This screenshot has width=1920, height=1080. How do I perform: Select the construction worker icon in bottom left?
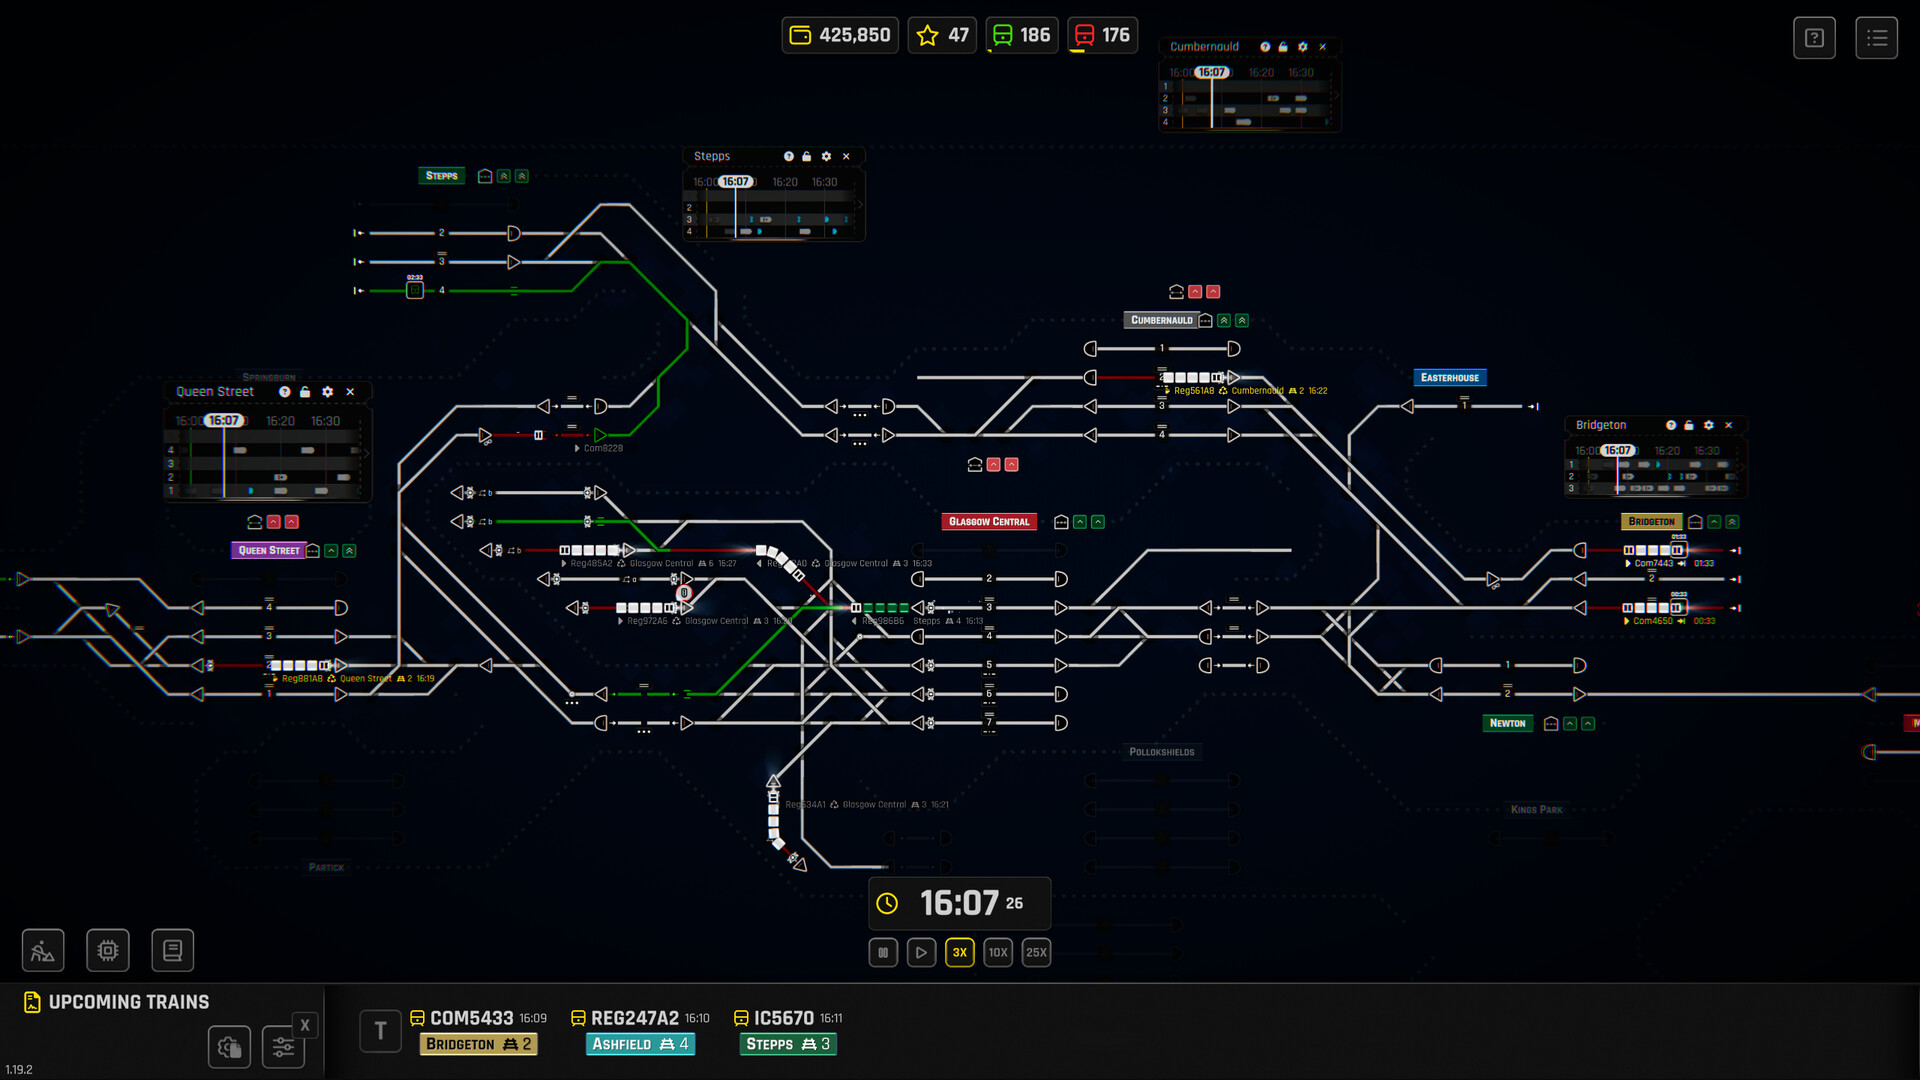pyautogui.click(x=42, y=950)
